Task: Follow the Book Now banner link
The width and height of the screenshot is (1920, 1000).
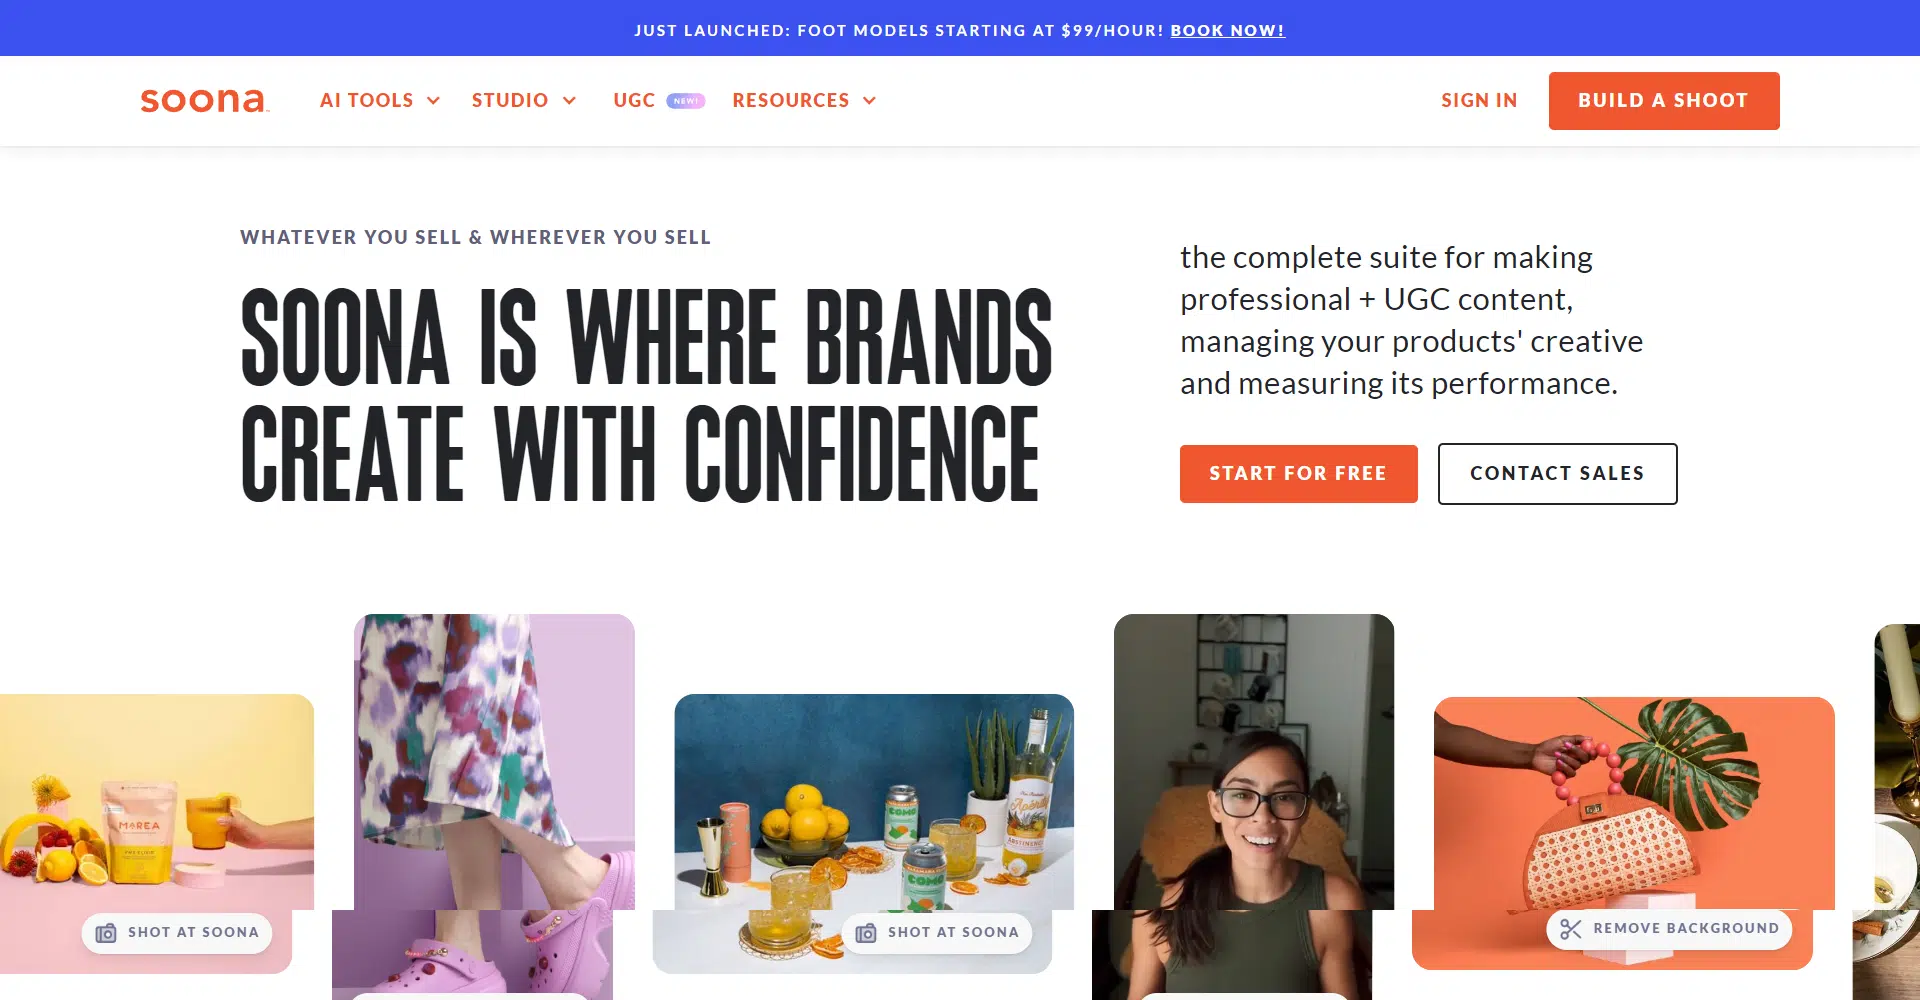Action: 1227,31
